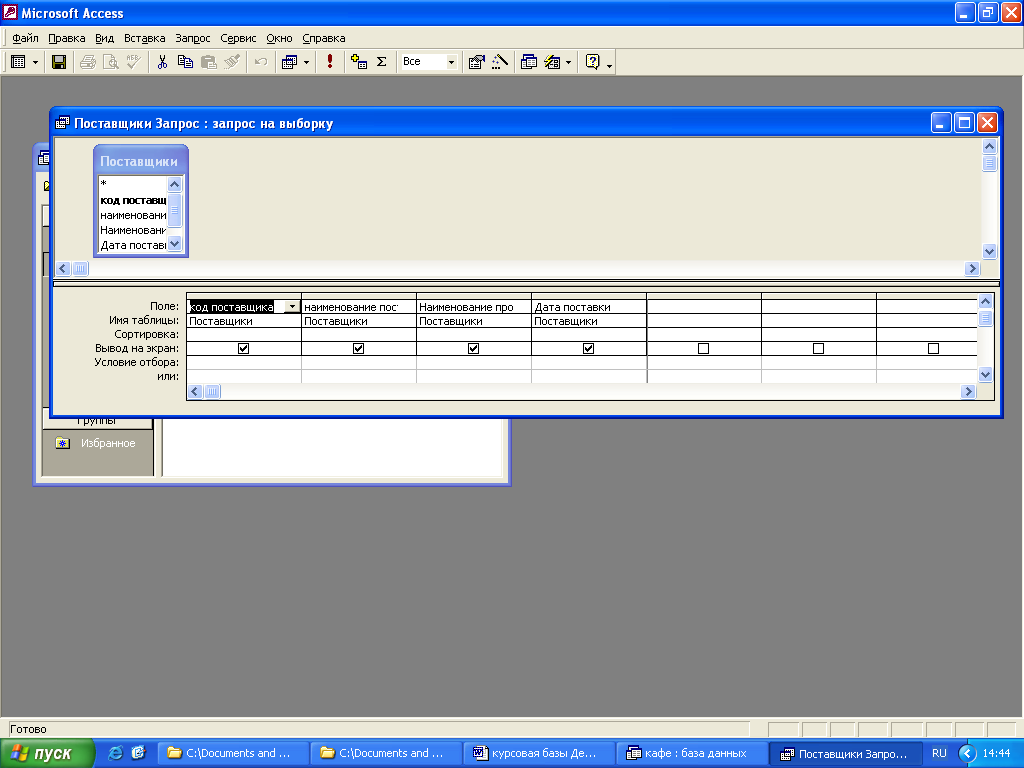
Task: Switch to курсовая базы Де taskbar button
Action: point(539,753)
